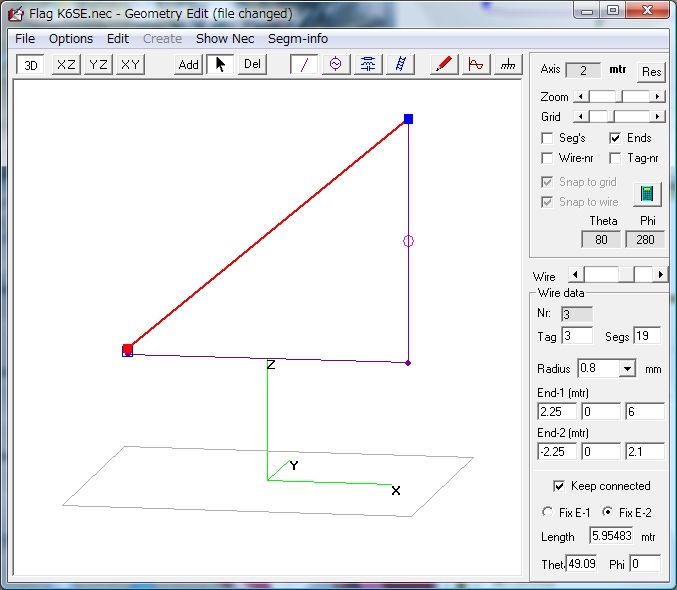Click the Phi view angle field showing 280

tap(645, 240)
